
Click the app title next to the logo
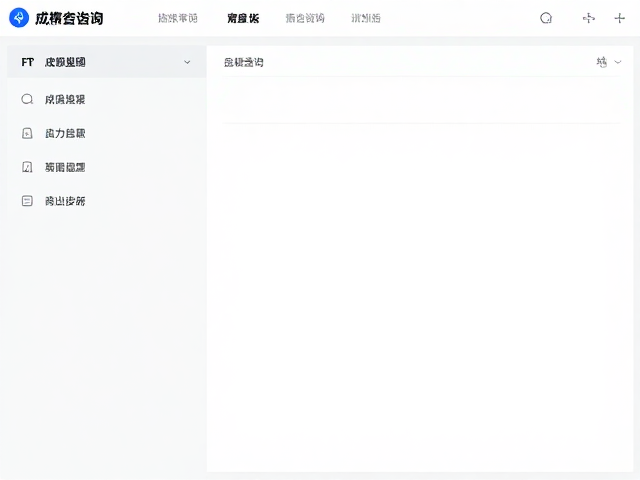click(69, 18)
